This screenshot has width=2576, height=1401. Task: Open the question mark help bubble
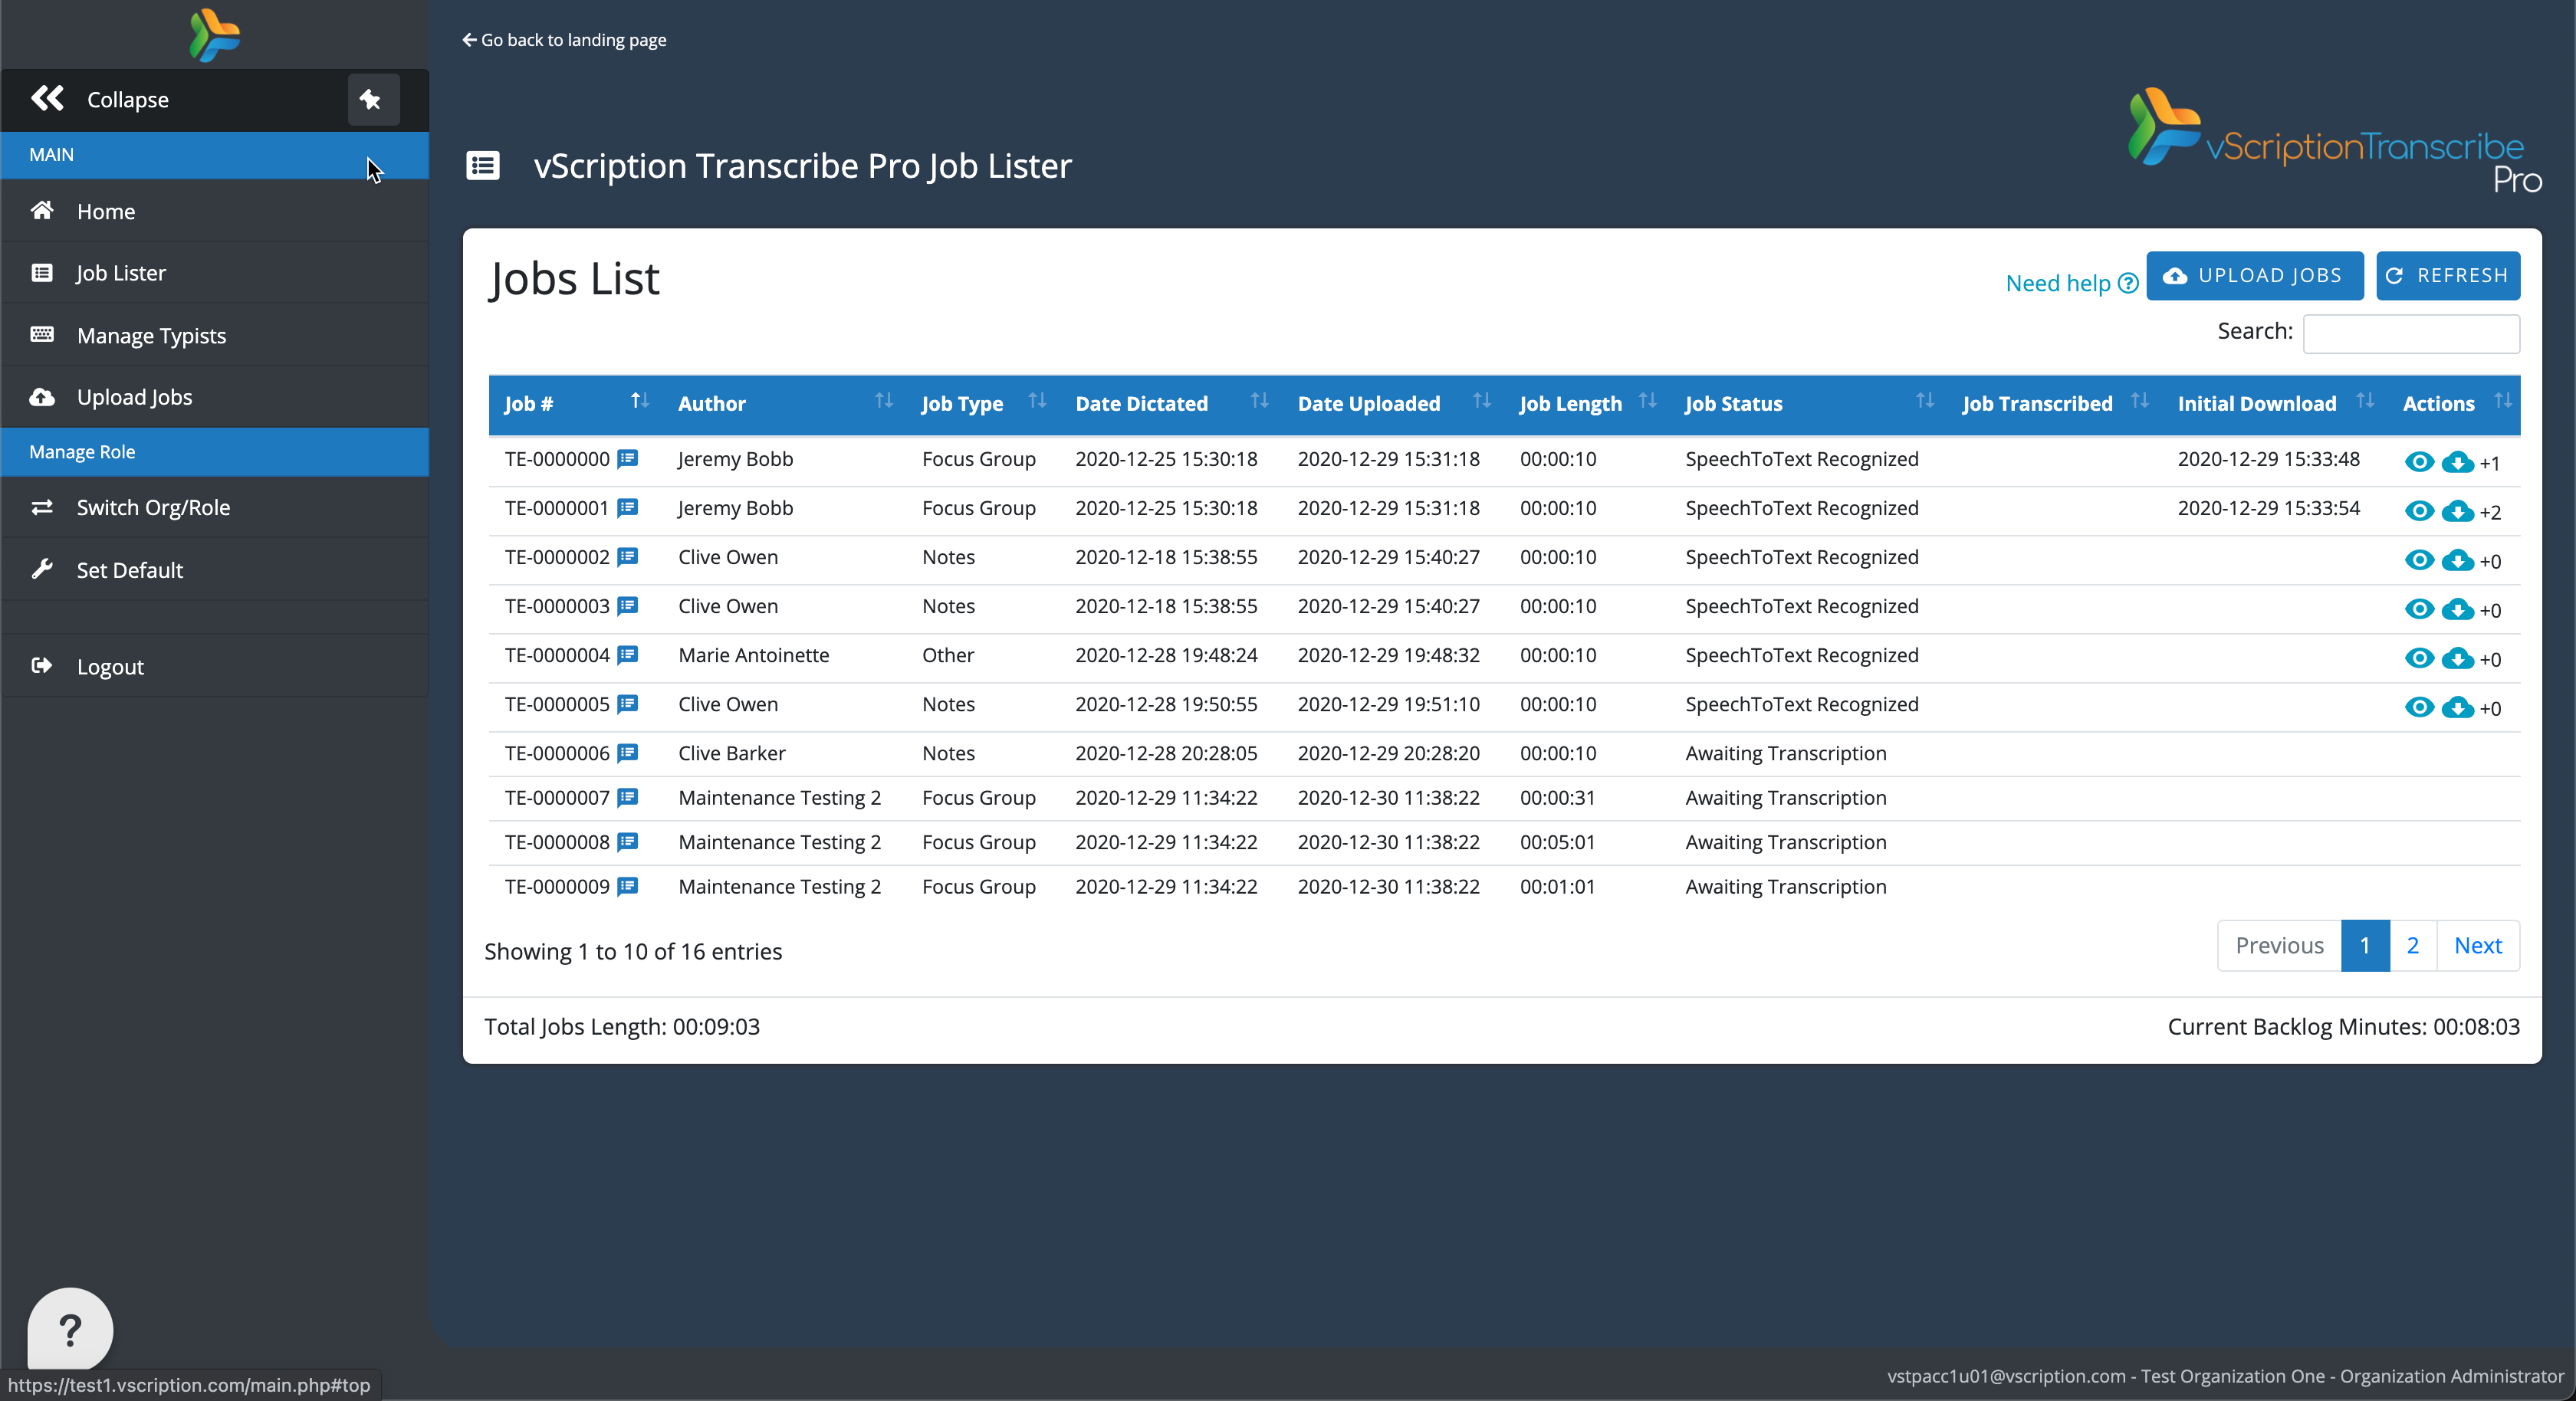click(x=70, y=1329)
